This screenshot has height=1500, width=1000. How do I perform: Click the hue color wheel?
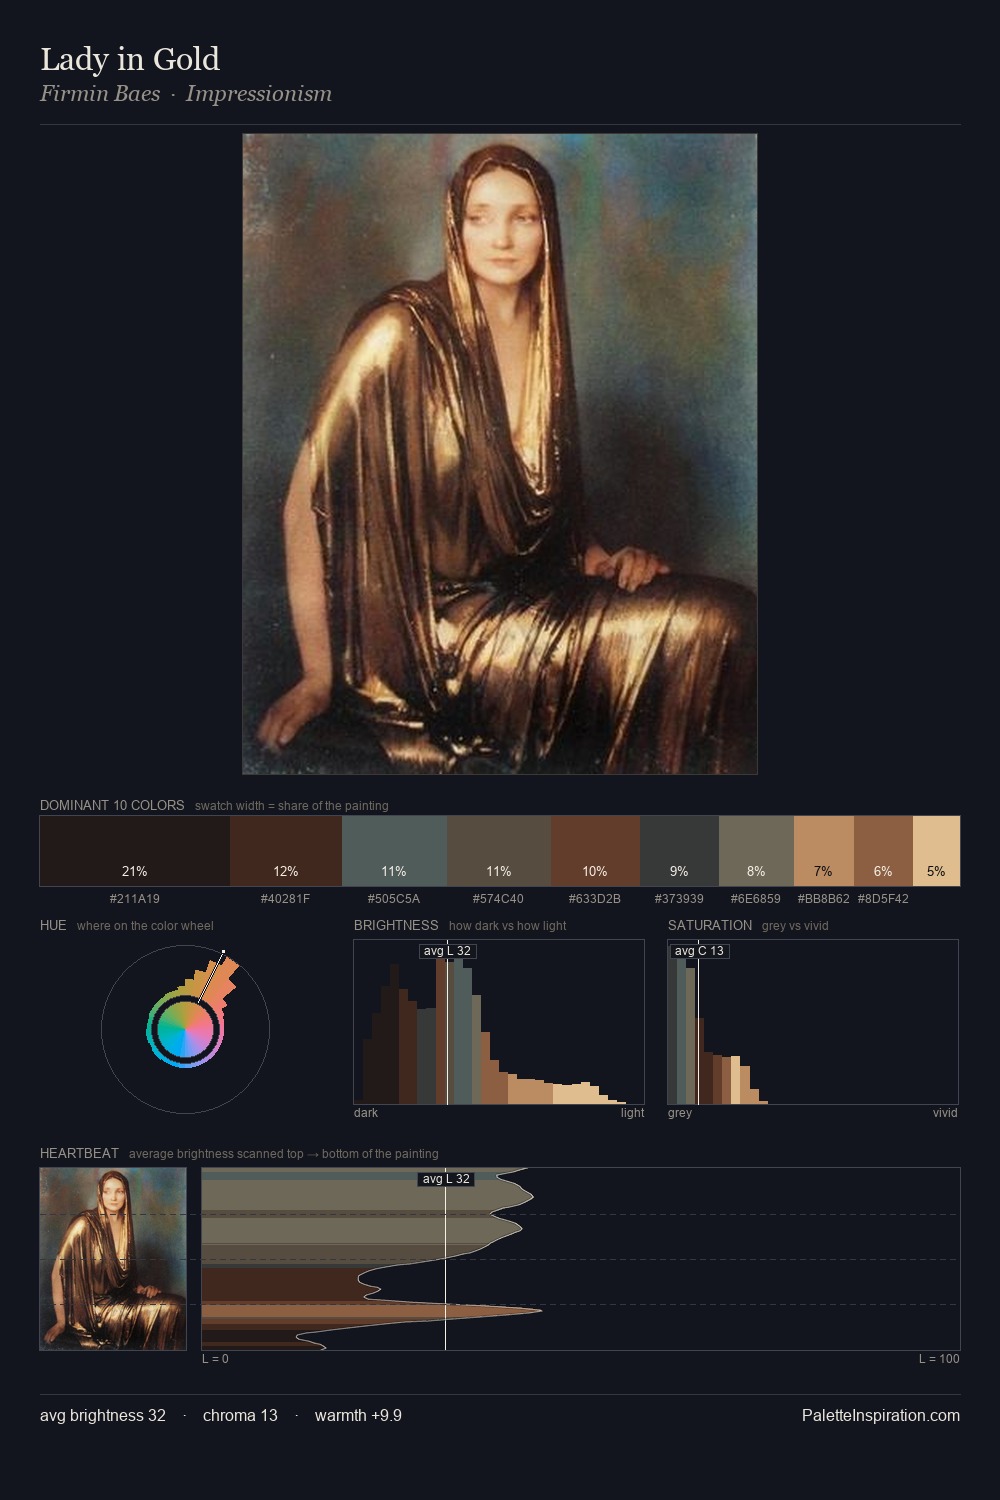point(185,1030)
